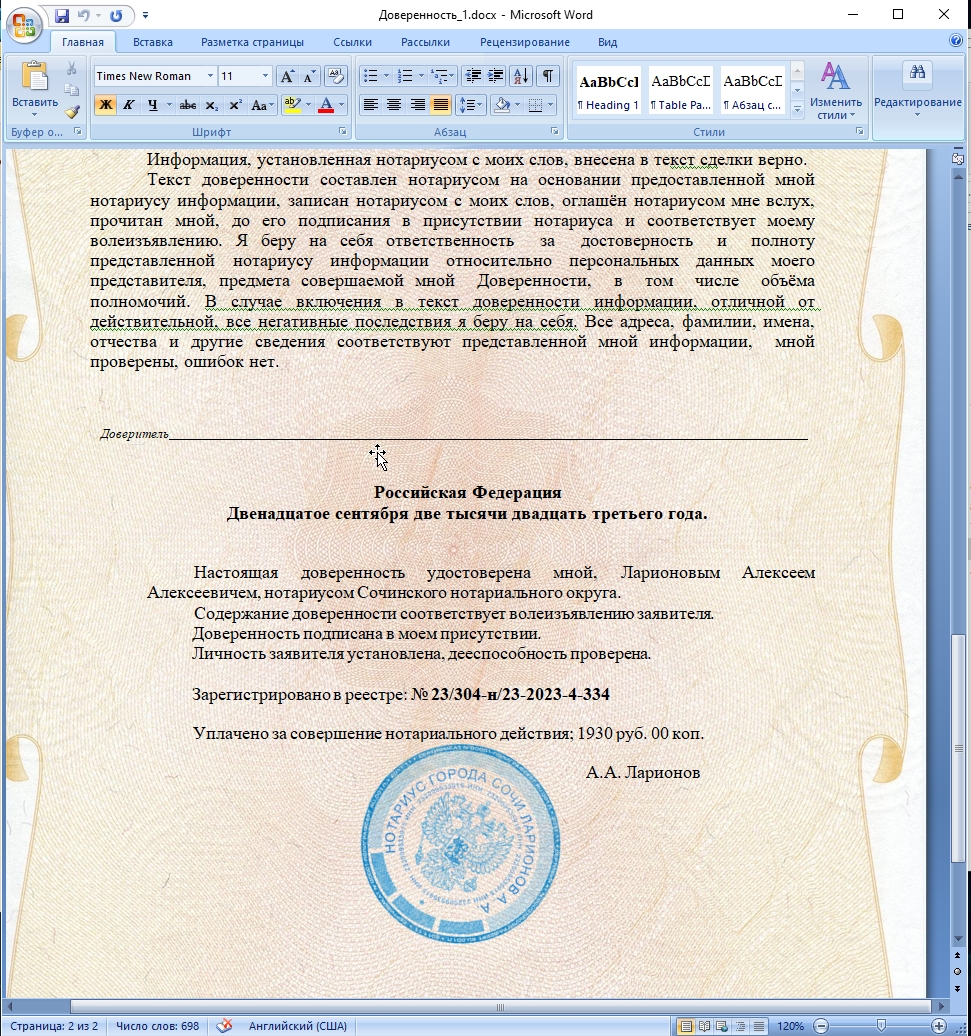Switch to Разметка страницы tab

point(252,42)
